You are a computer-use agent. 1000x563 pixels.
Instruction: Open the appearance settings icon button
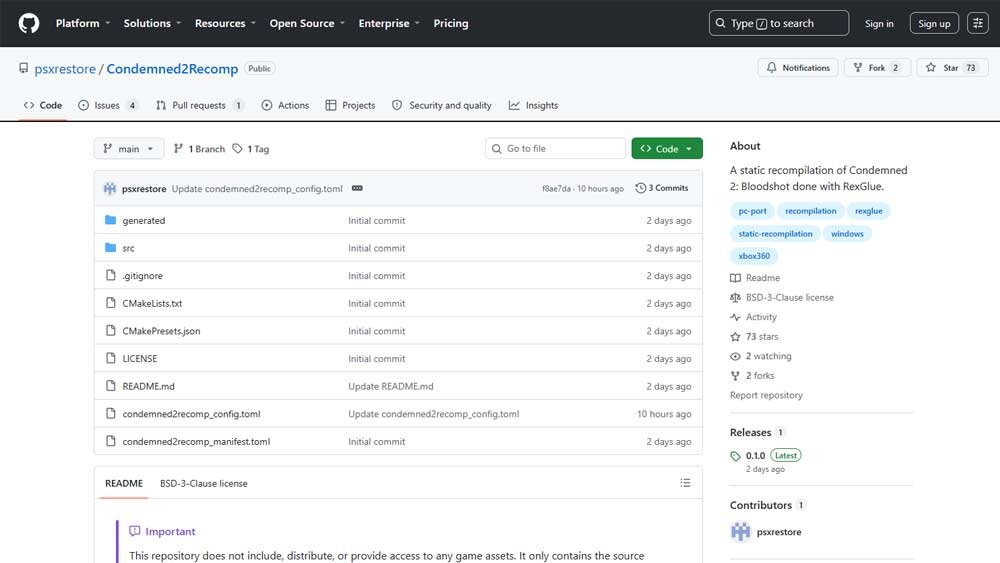[977, 24]
